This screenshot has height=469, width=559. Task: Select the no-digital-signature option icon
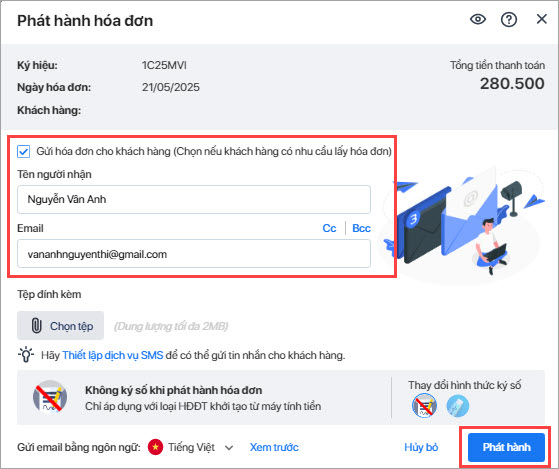point(424,406)
